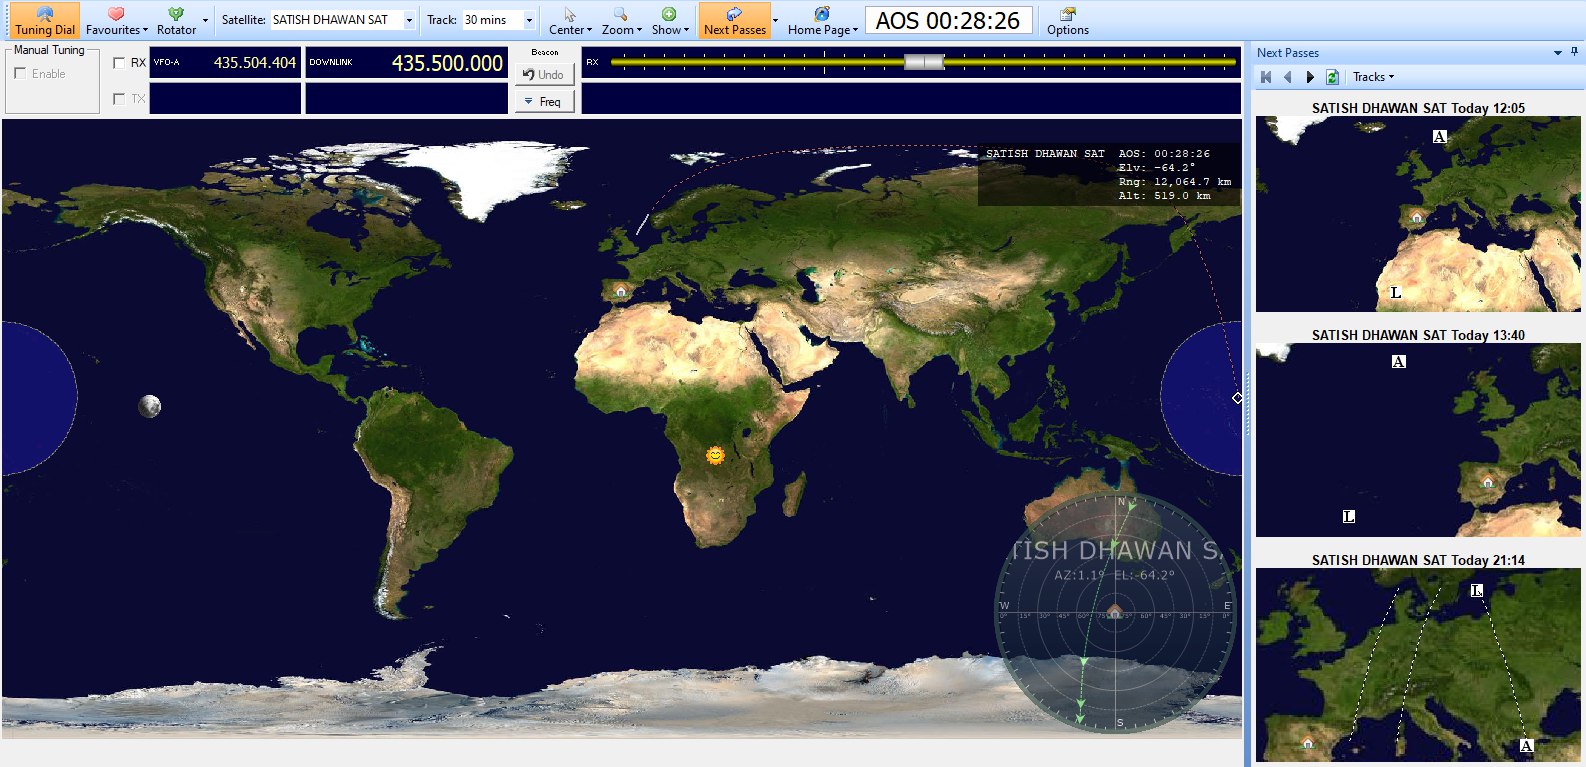
Task: Open the Center menu
Action: click(x=569, y=21)
